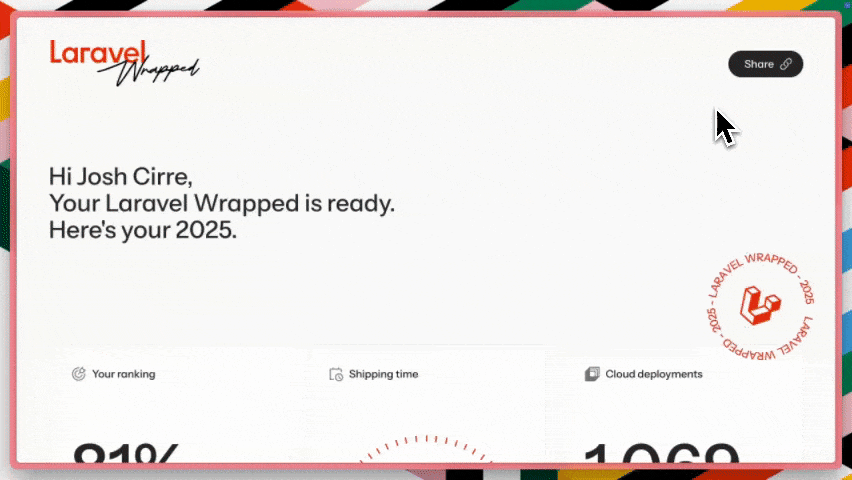The height and width of the screenshot is (480, 852).
Task: Click the red "Laravel" wordmark text
Action: 98,52
